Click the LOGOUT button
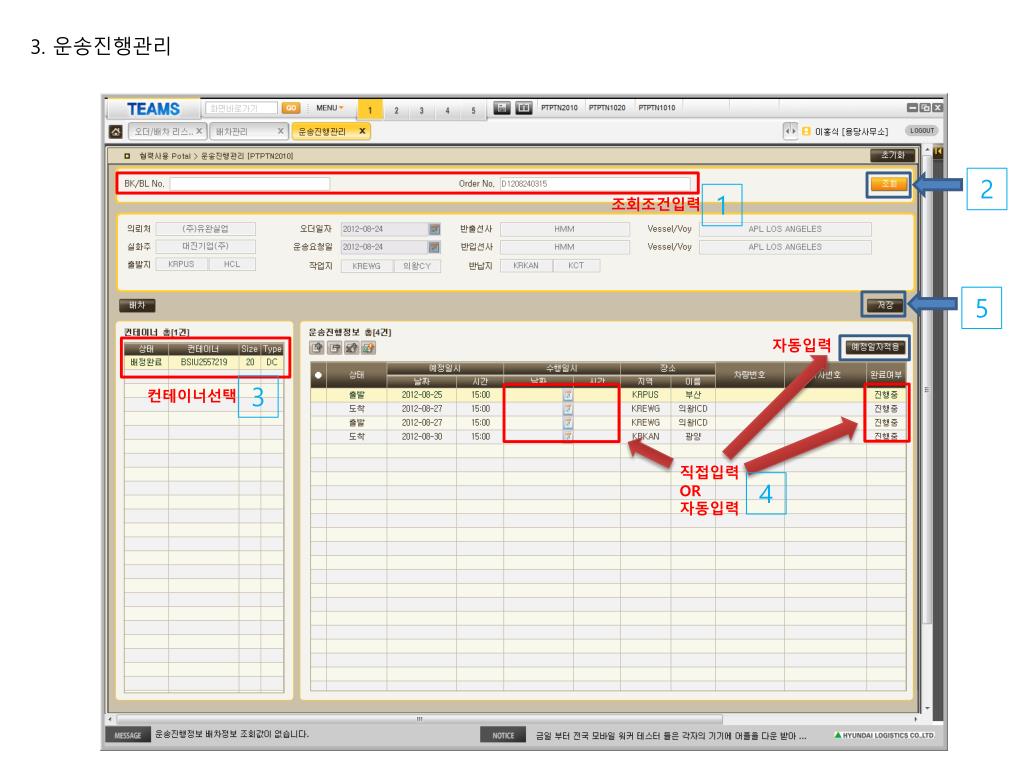This screenshot has width=1024, height=768. pos(921,131)
